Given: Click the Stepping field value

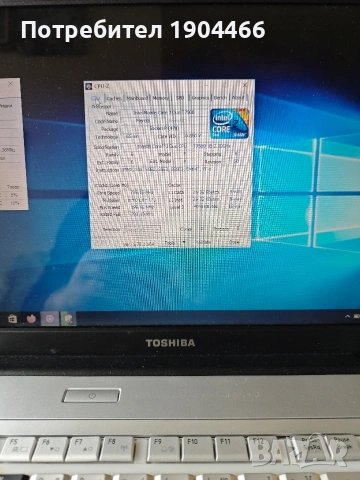Looking at the screenshot, I should pos(236,154).
